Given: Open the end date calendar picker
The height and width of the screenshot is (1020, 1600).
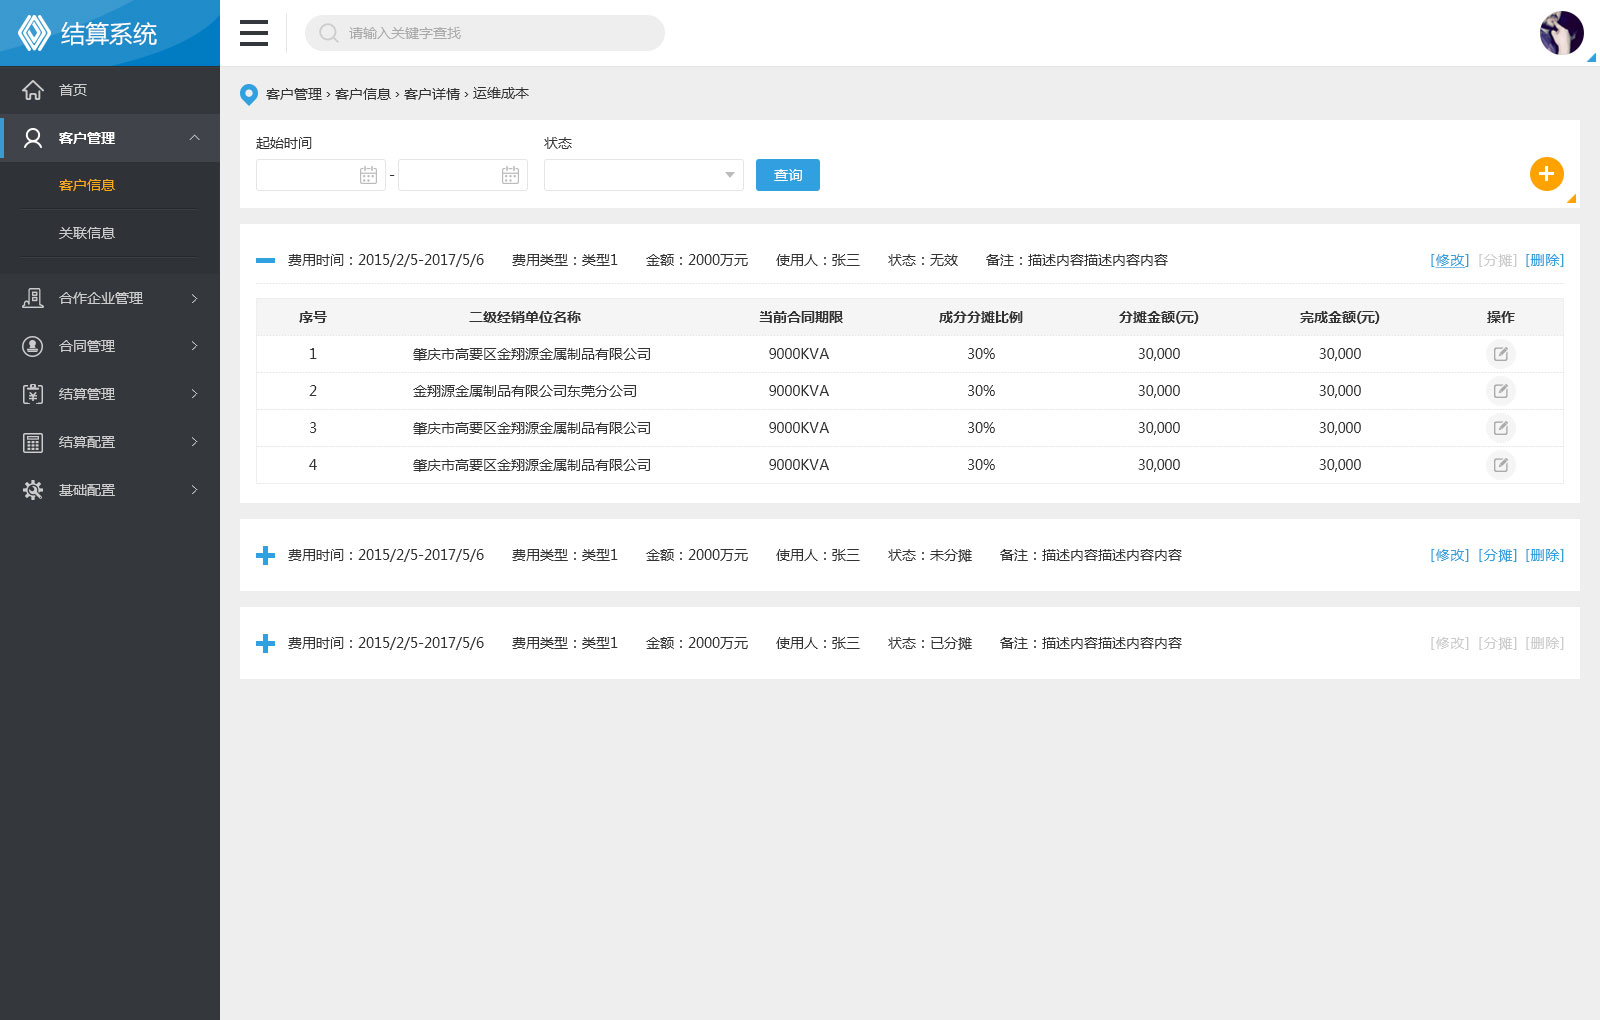Looking at the screenshot, I should coord(510,176).
